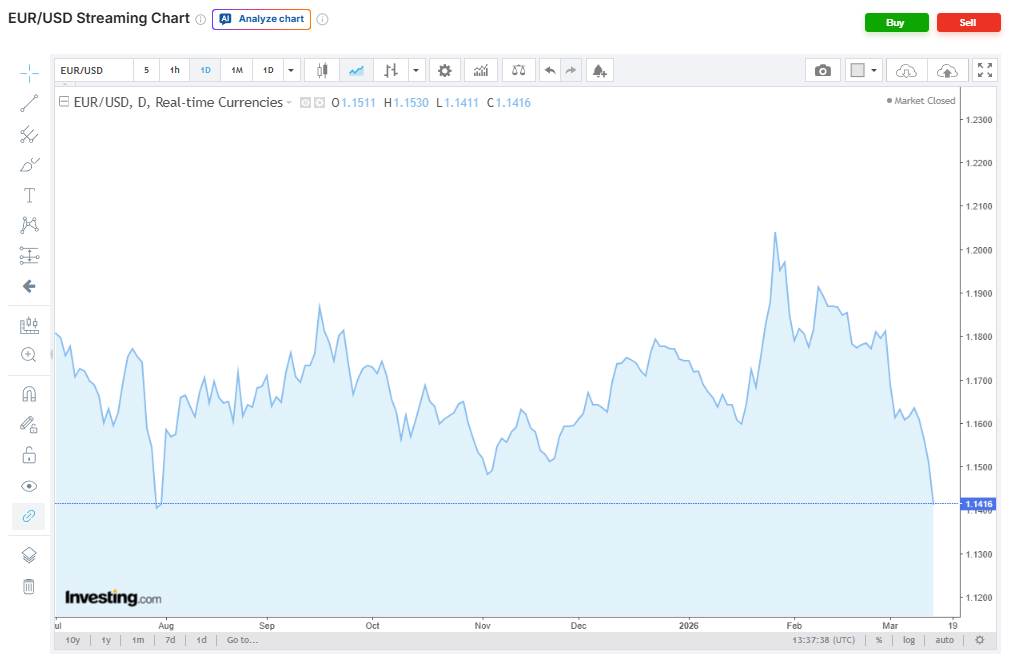Remove all drawings with trash icon
This screenshot has width=1013, height=657.
click(x=29, y=586)
